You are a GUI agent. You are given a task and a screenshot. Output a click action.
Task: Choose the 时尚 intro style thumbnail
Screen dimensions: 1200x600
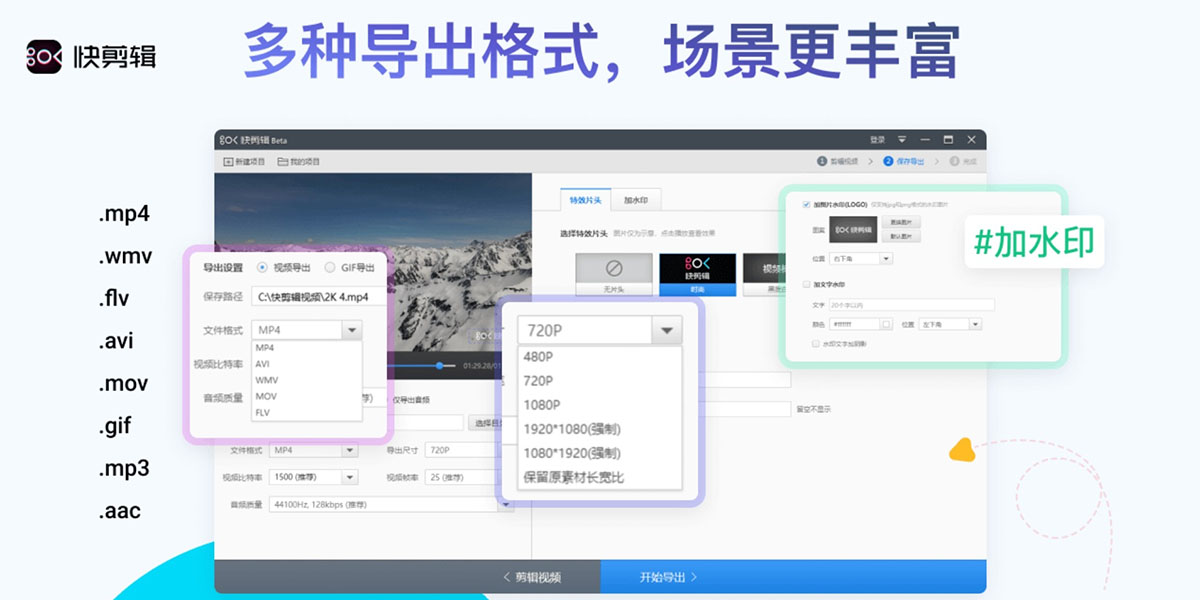click(x=697, y=269)
